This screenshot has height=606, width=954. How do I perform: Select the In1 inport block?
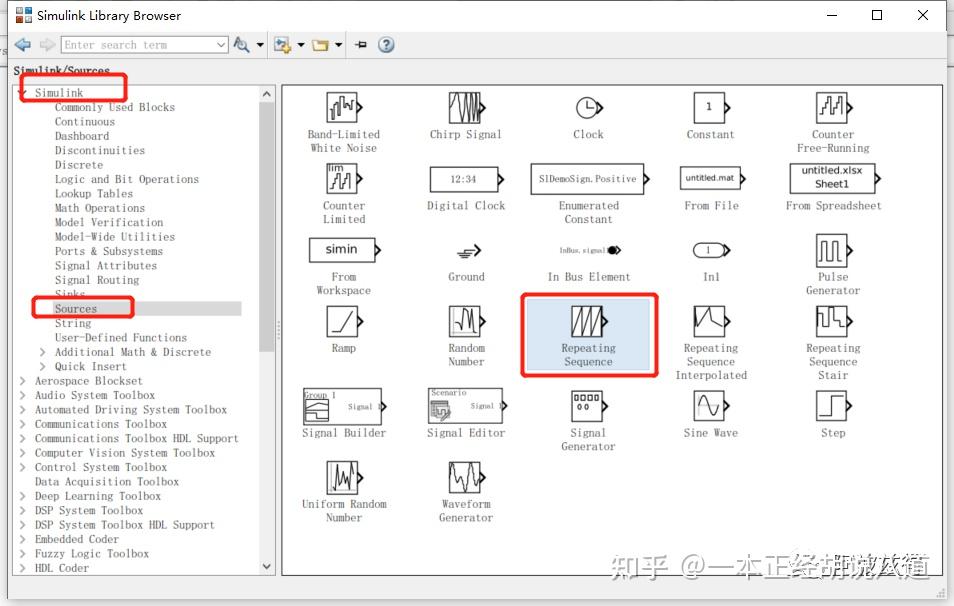point(711,250)
